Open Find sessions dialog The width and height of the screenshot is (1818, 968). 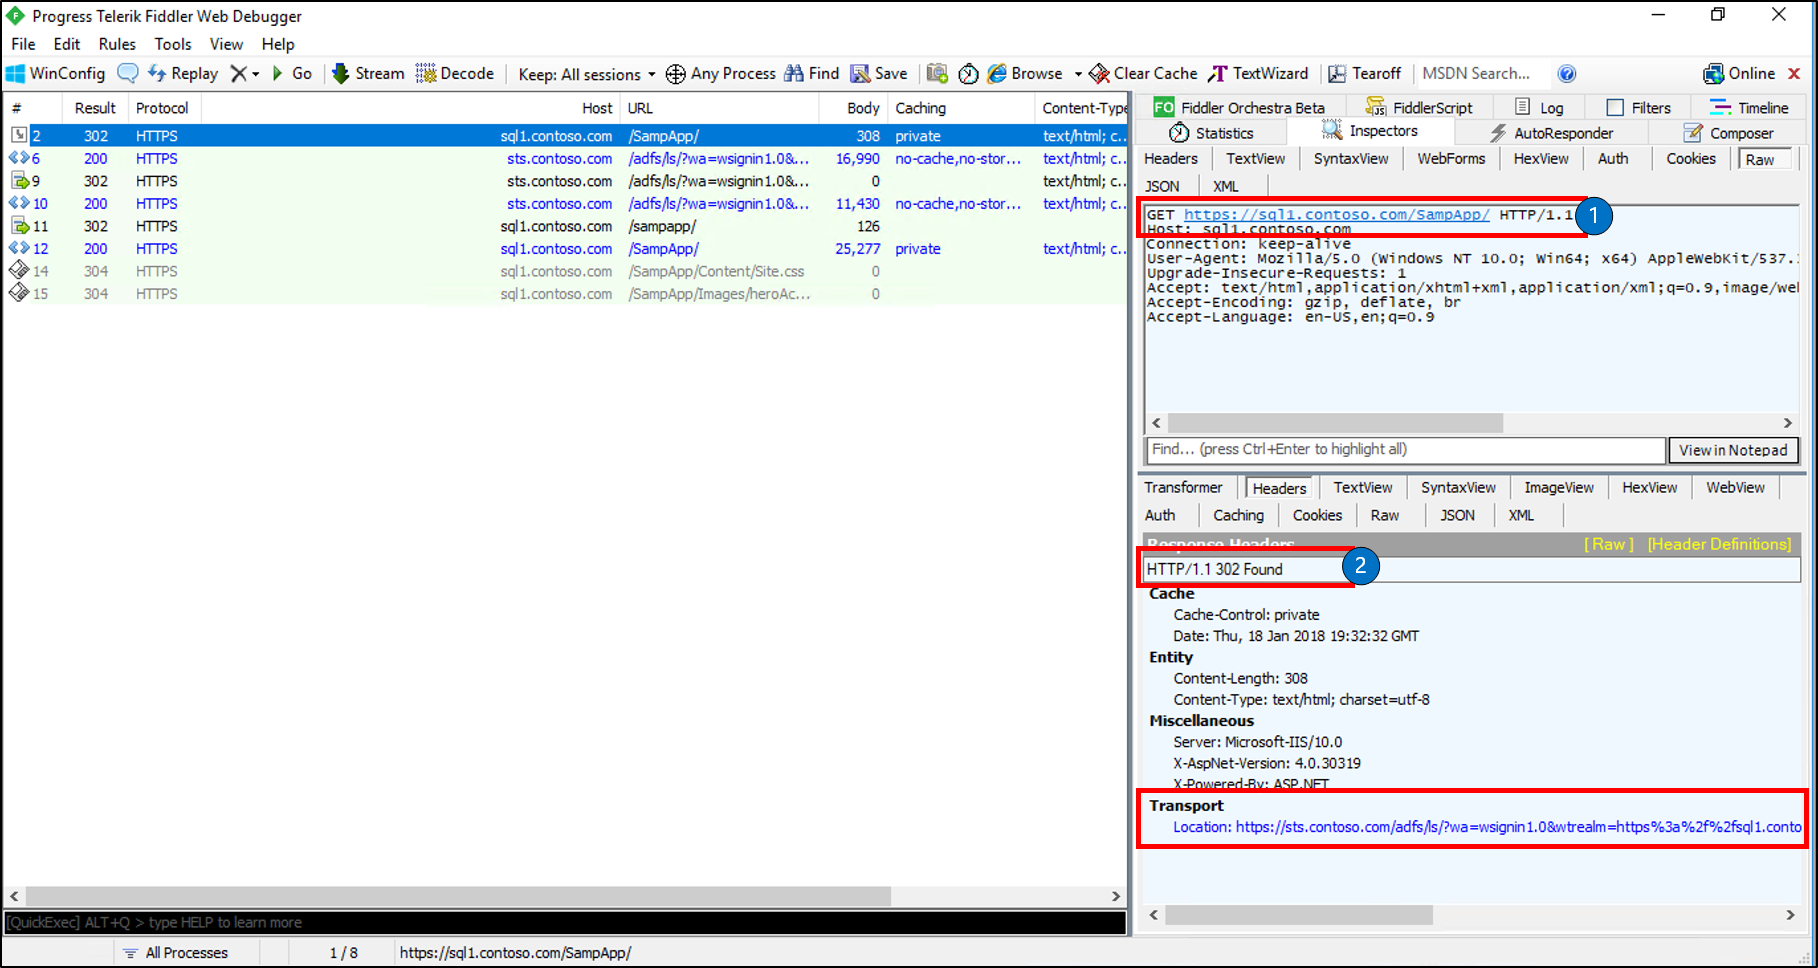click(812, 73)
